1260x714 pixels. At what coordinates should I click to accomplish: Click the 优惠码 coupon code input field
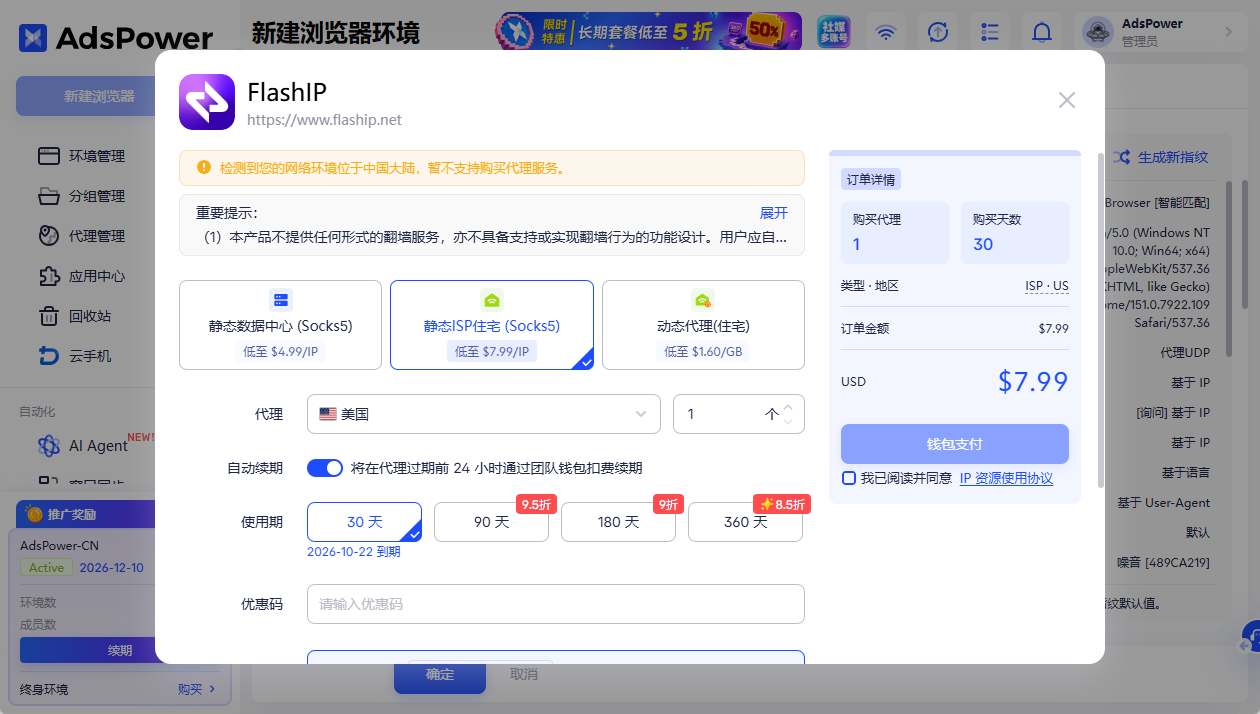click(556, 604)
